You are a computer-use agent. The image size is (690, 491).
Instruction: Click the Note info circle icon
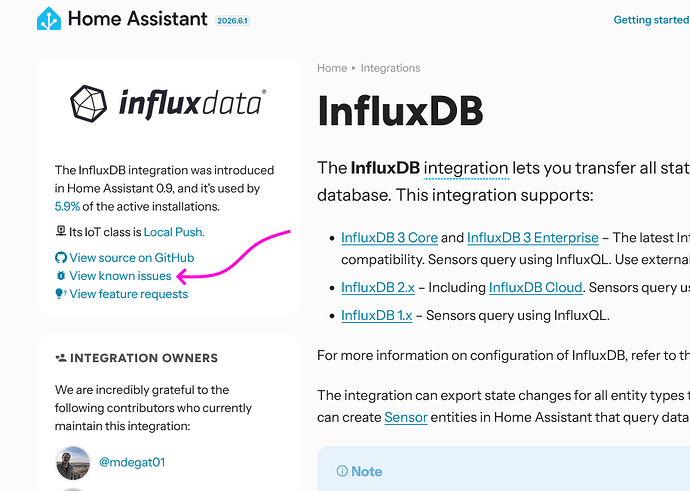tap(342, 471)
